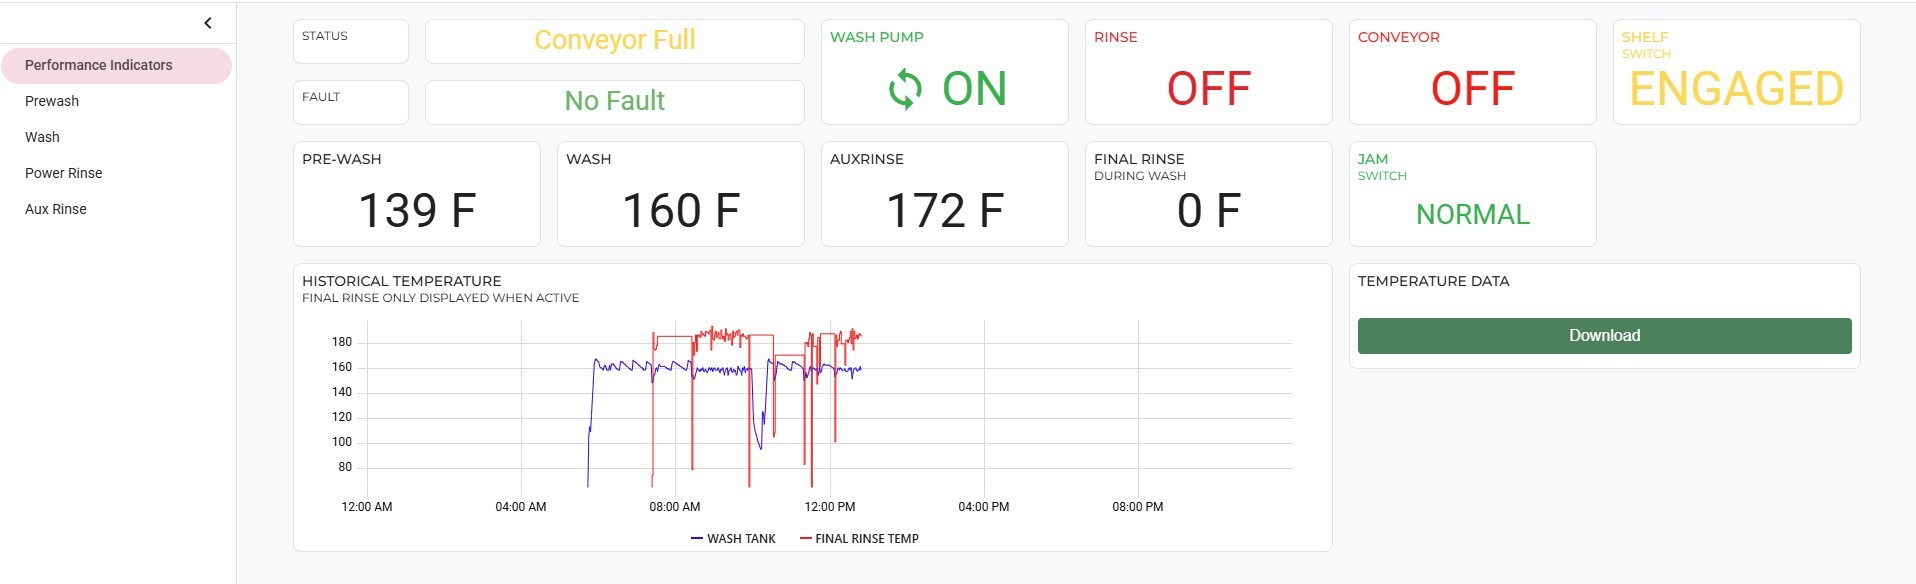
Task: Select the Pre-Wash 139 F temperature card
Action: click(416, 194)
